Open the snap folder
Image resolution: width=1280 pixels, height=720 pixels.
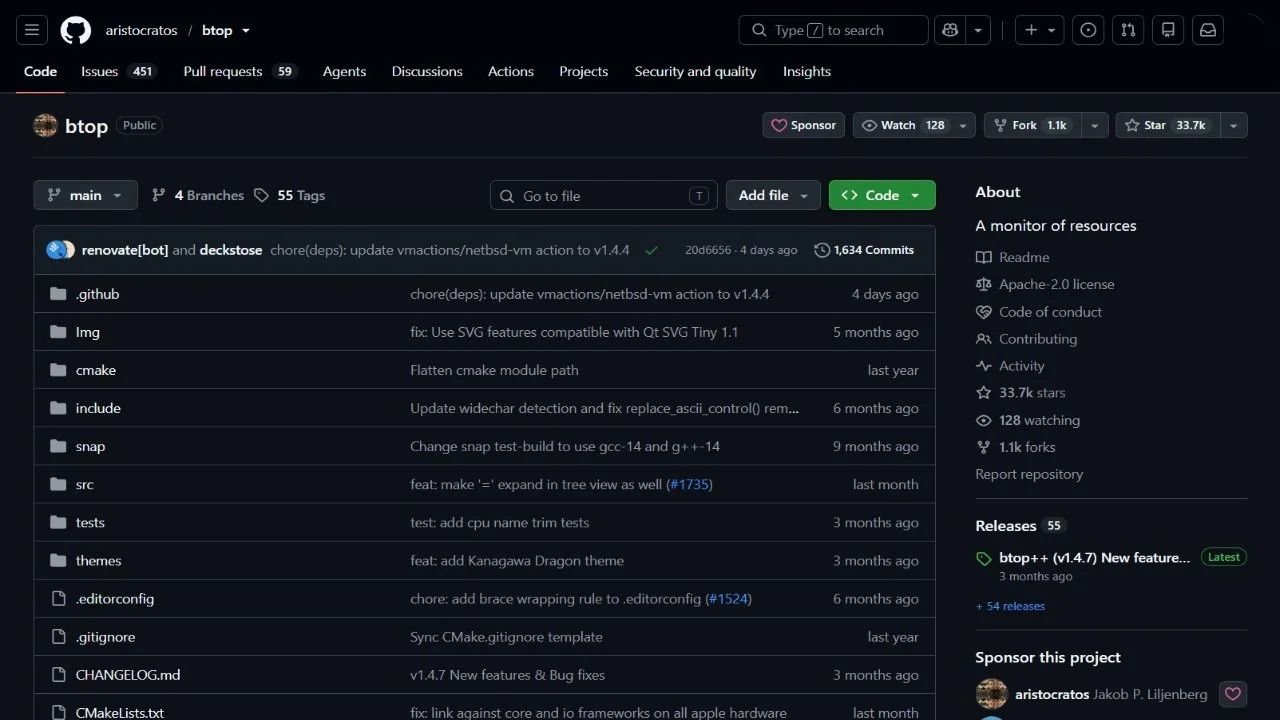click(x=90, y=446)
